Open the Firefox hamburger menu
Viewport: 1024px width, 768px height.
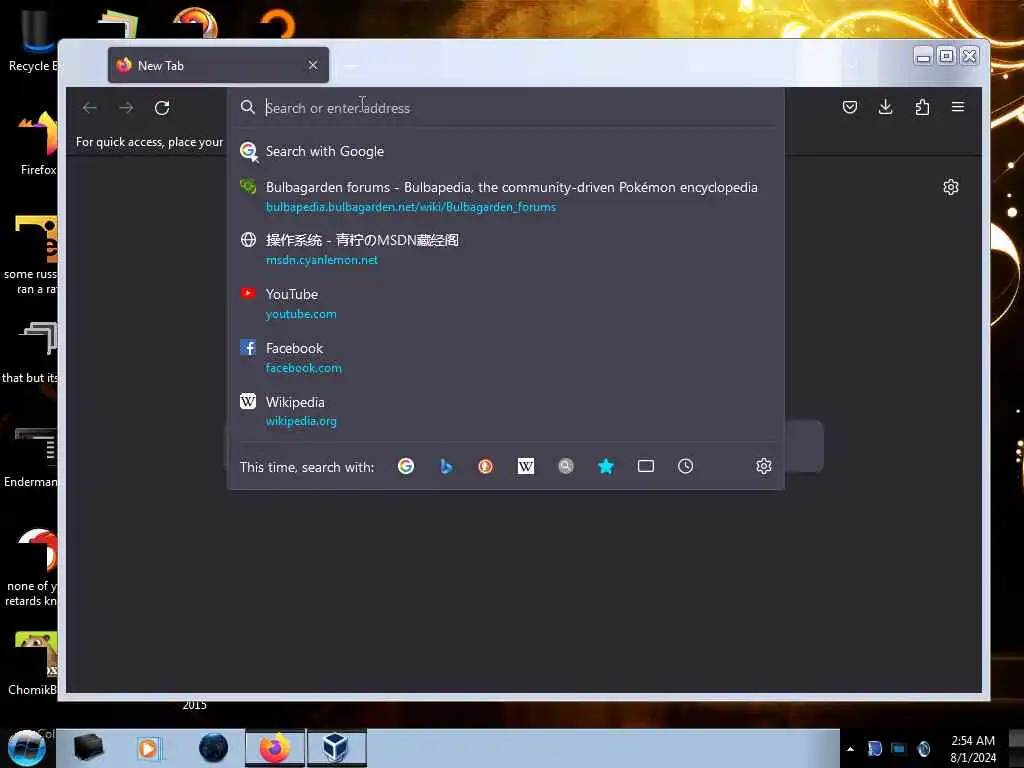click(957, 107)
